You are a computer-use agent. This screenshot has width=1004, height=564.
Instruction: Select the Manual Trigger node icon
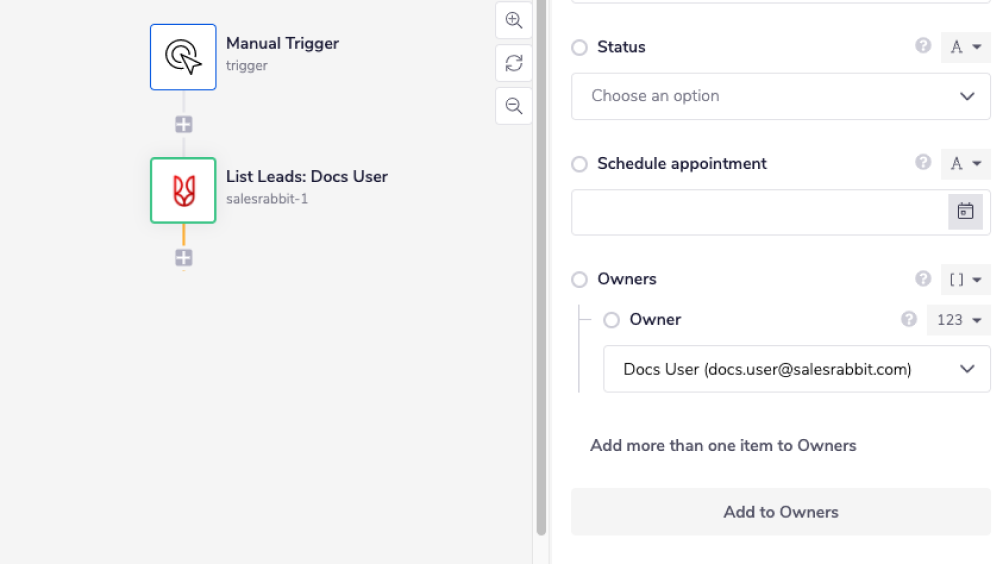click(x=183, y=57)
